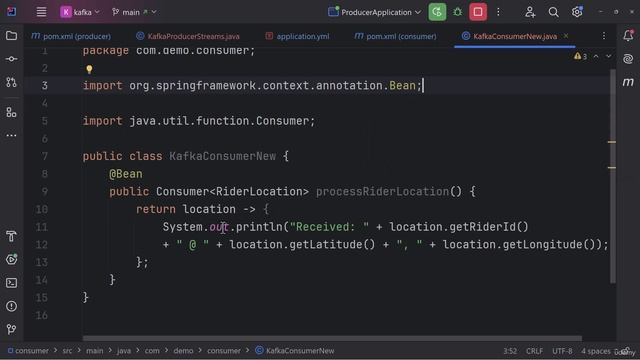Click the java breadcrumb
This screenshot has width=640, height=360.
point(124,351)
